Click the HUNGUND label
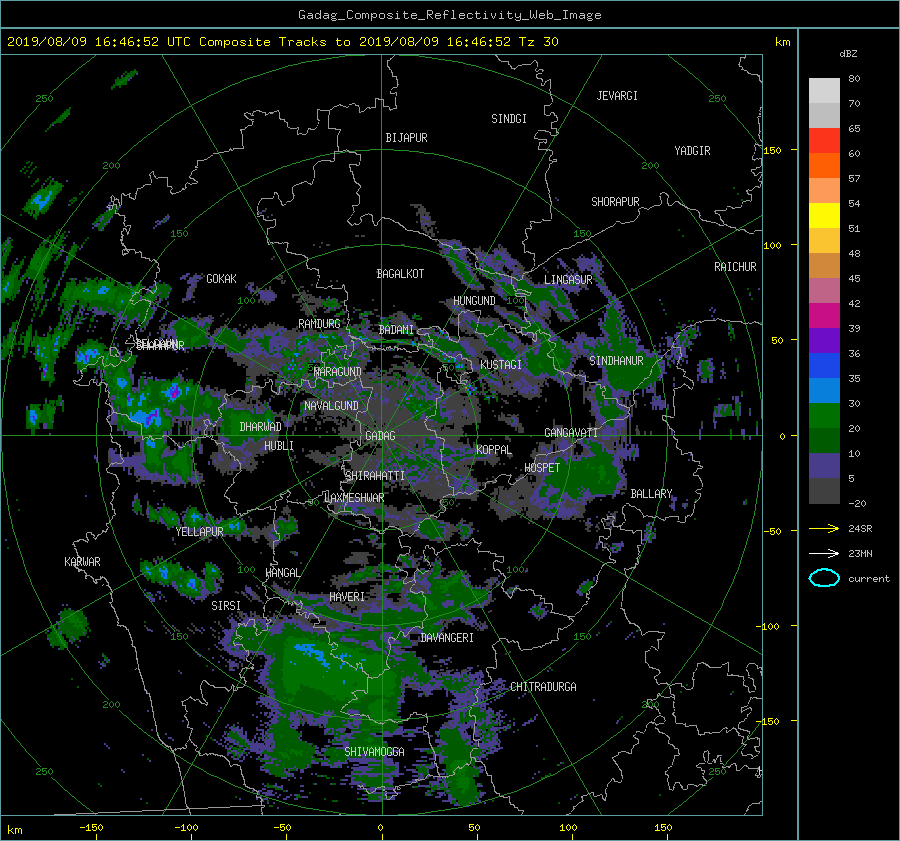 (474, 301)
